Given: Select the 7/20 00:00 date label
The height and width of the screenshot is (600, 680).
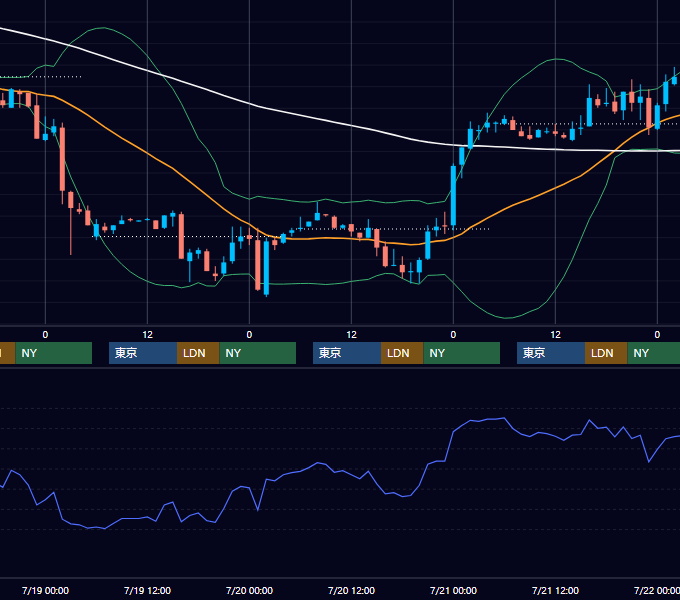Looking at the screenshot, I should pyautogui.click(x=249, y=590).
